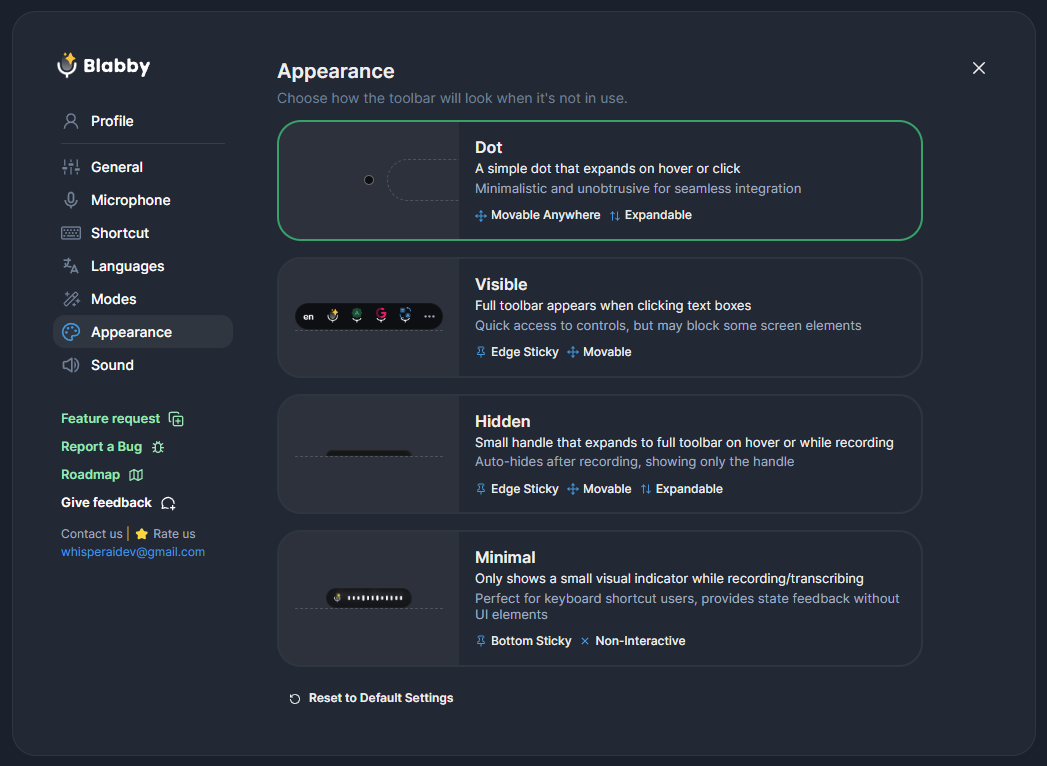Click the Microphone icon in sidebar
Screen dimensions: 1047x766
click(x=71, y=200)
